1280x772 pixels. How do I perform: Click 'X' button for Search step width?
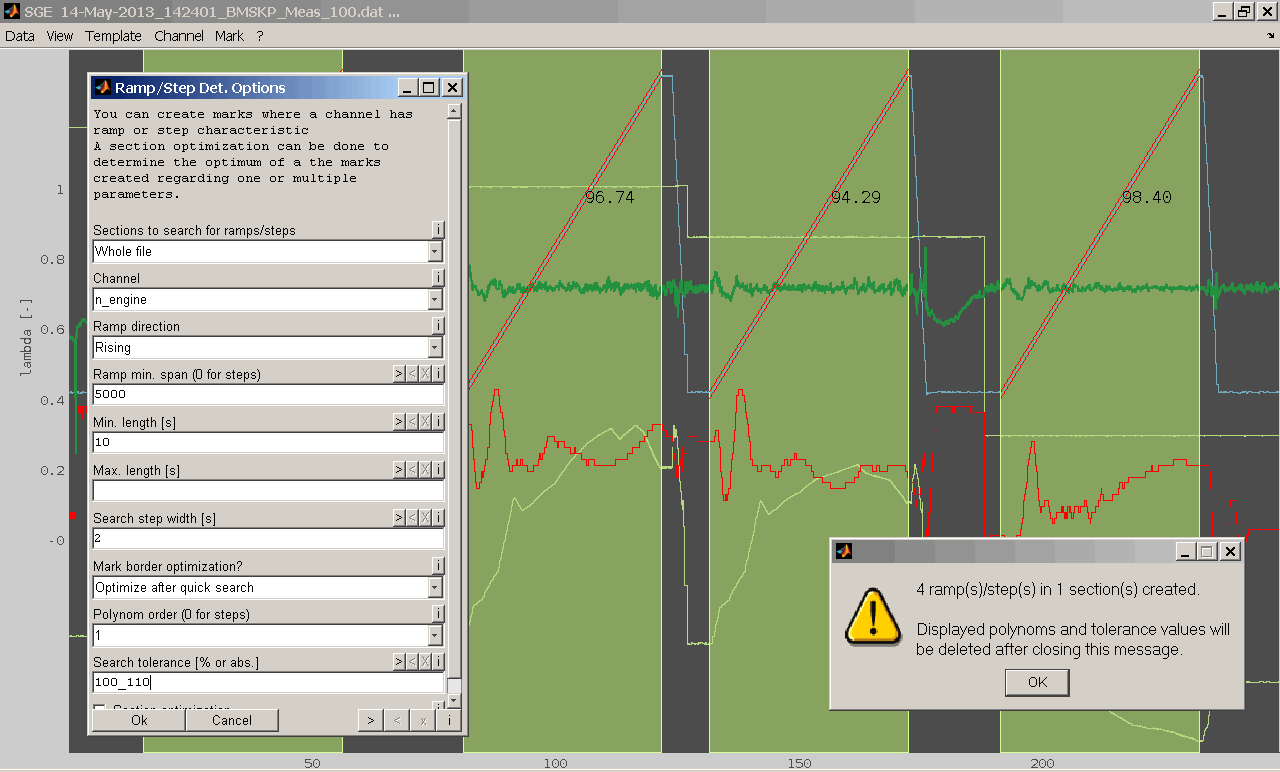click(425, 518)
